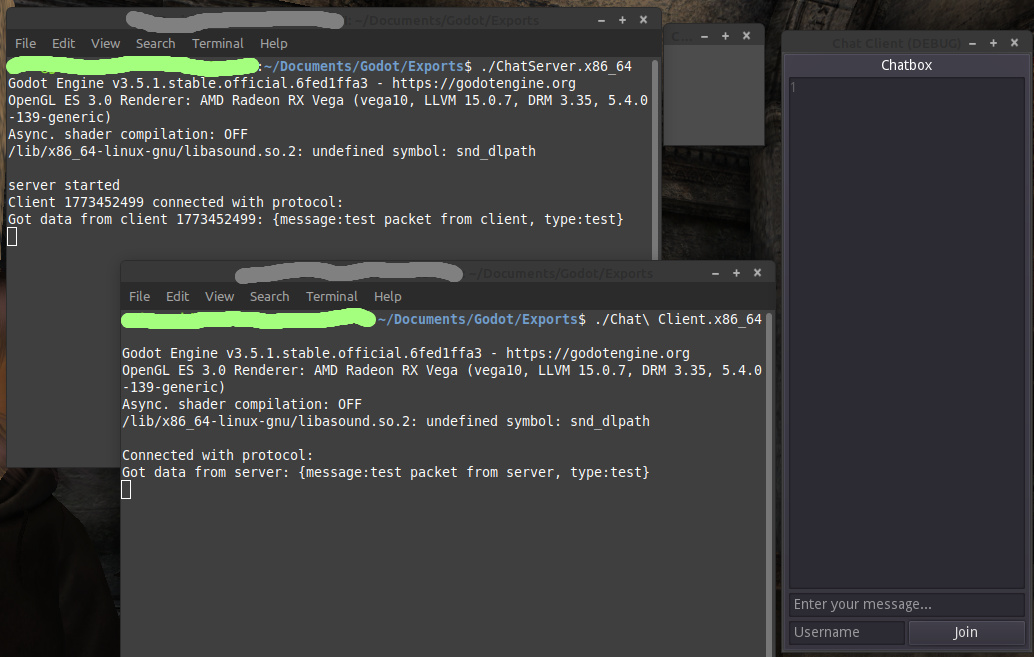Minimize the terminal running Chat Client.x86_64
1034x657 pixels.
pos(715,273)
